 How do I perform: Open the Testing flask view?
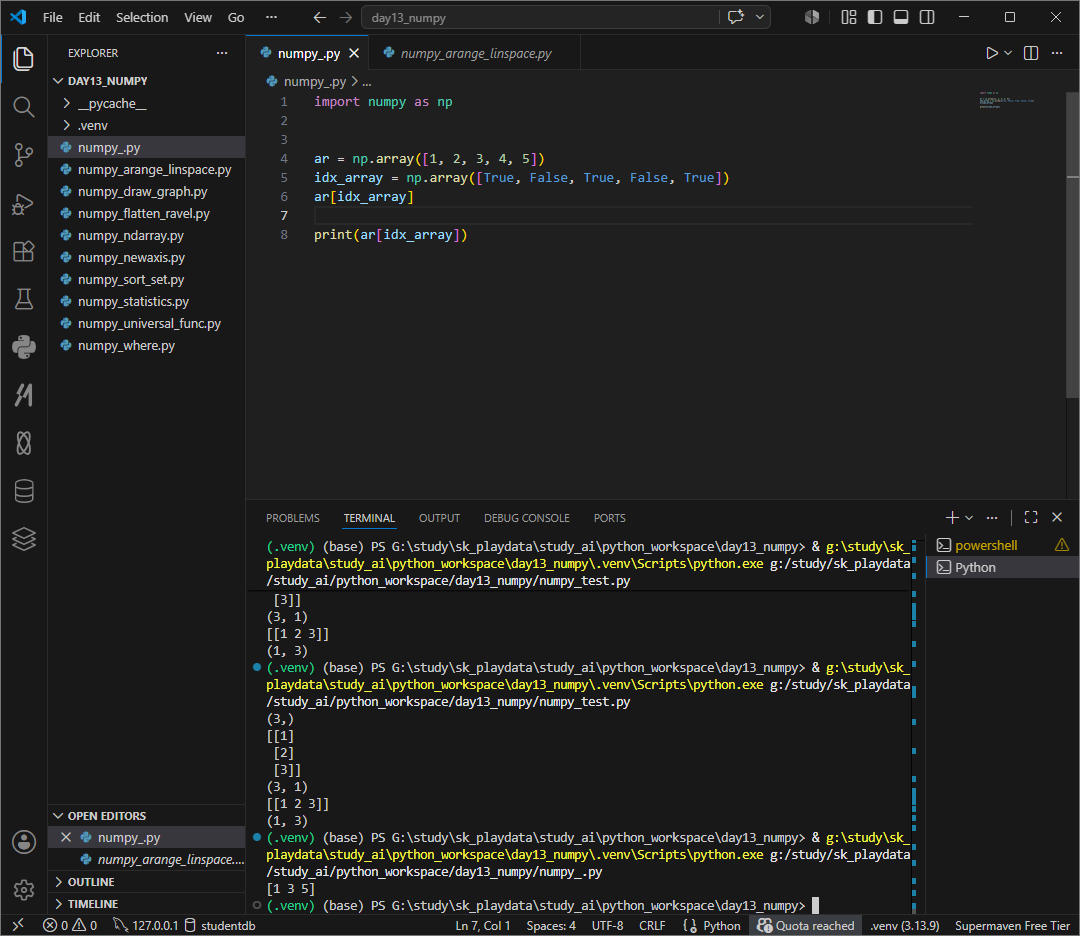23,299
